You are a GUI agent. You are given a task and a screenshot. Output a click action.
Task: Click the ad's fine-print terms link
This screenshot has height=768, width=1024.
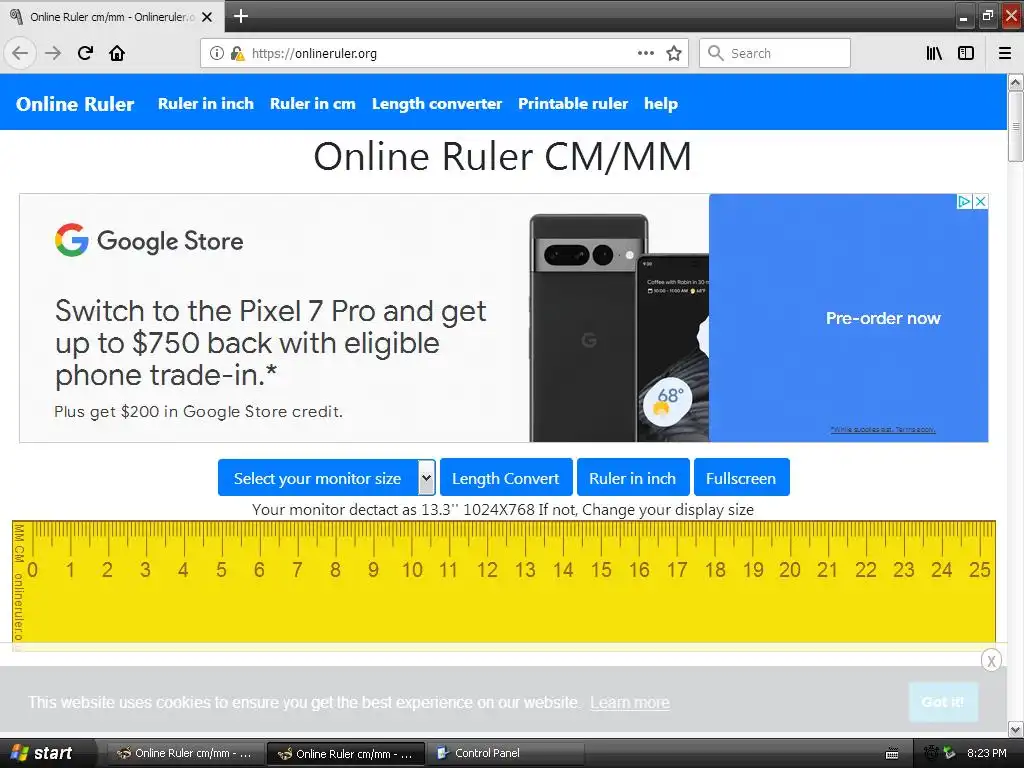tap(882, 429)
